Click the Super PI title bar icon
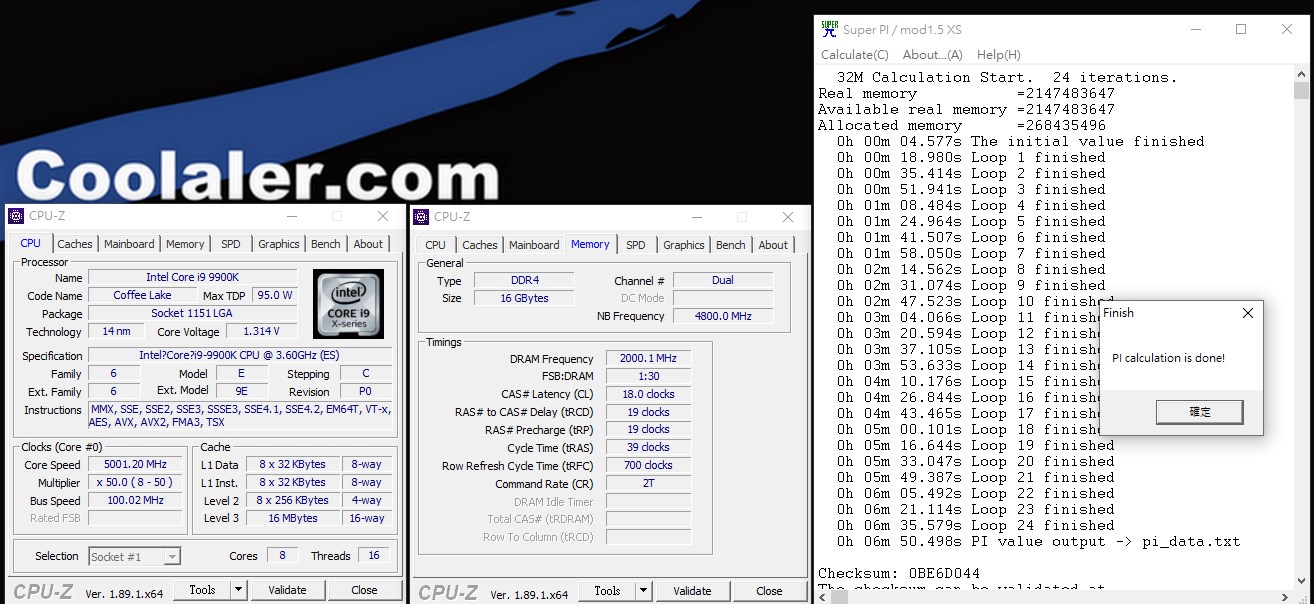The image size is (1314, 604). pyautogui.click(x=829, y=30)
